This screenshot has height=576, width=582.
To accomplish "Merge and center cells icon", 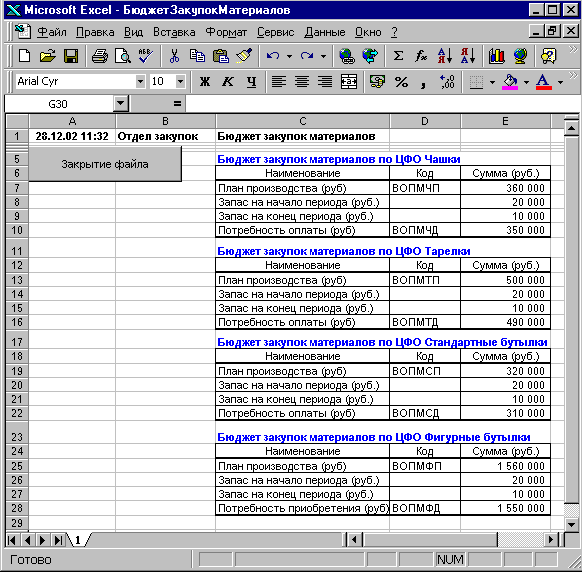I will 349,81.
